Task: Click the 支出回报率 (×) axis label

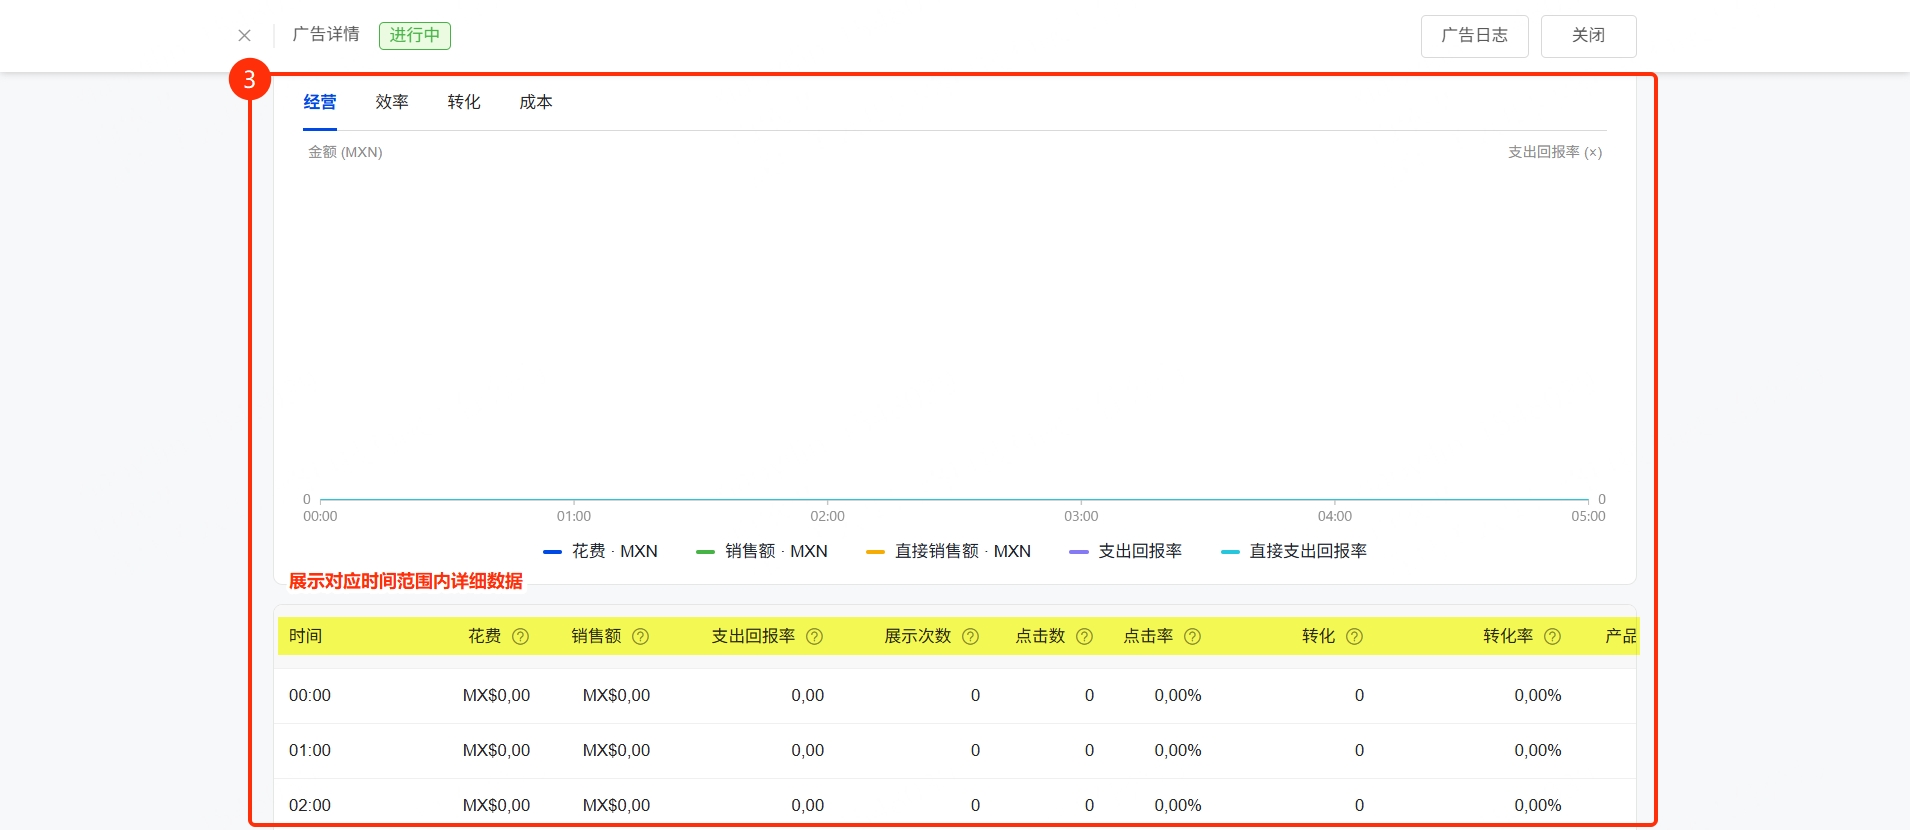Action: (1555, 152)
